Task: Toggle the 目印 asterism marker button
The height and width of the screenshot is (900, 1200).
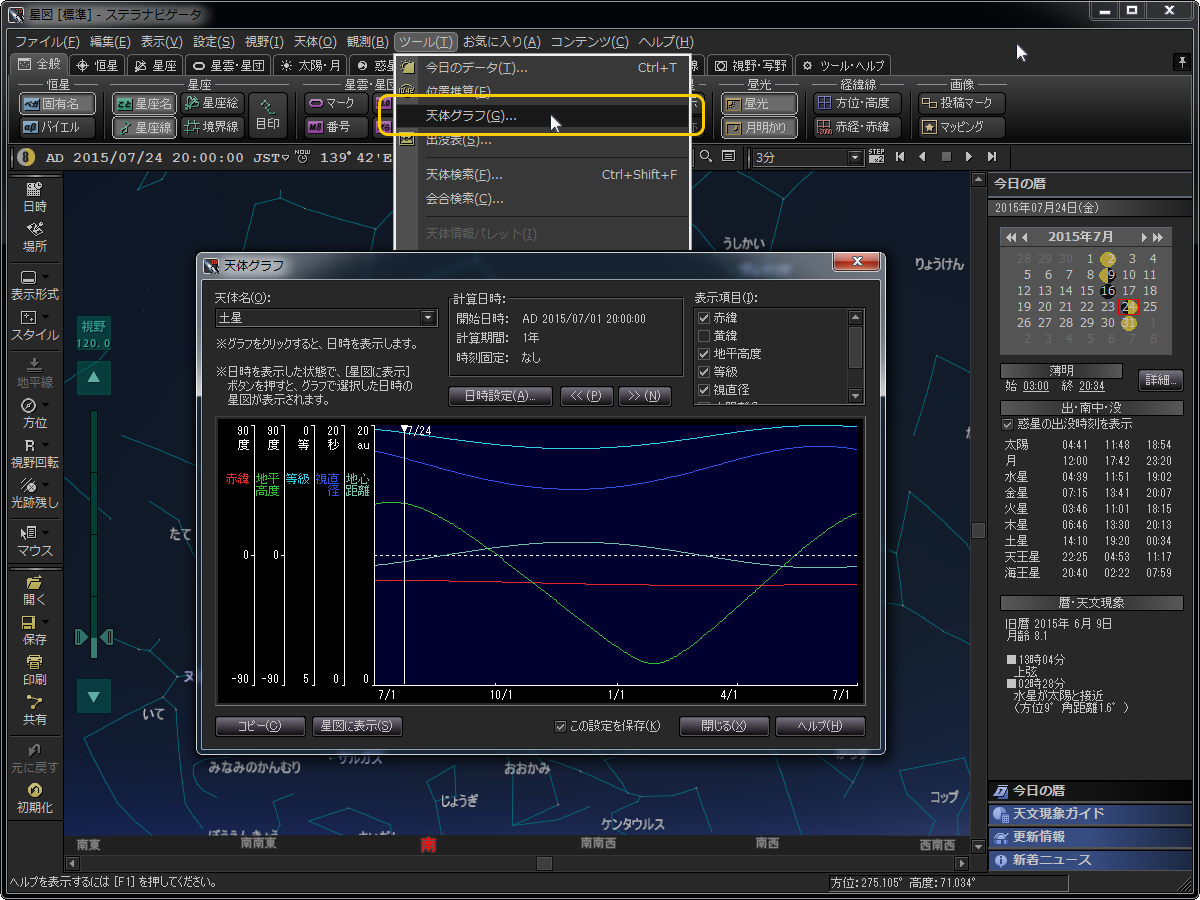Action: point(268,115)
